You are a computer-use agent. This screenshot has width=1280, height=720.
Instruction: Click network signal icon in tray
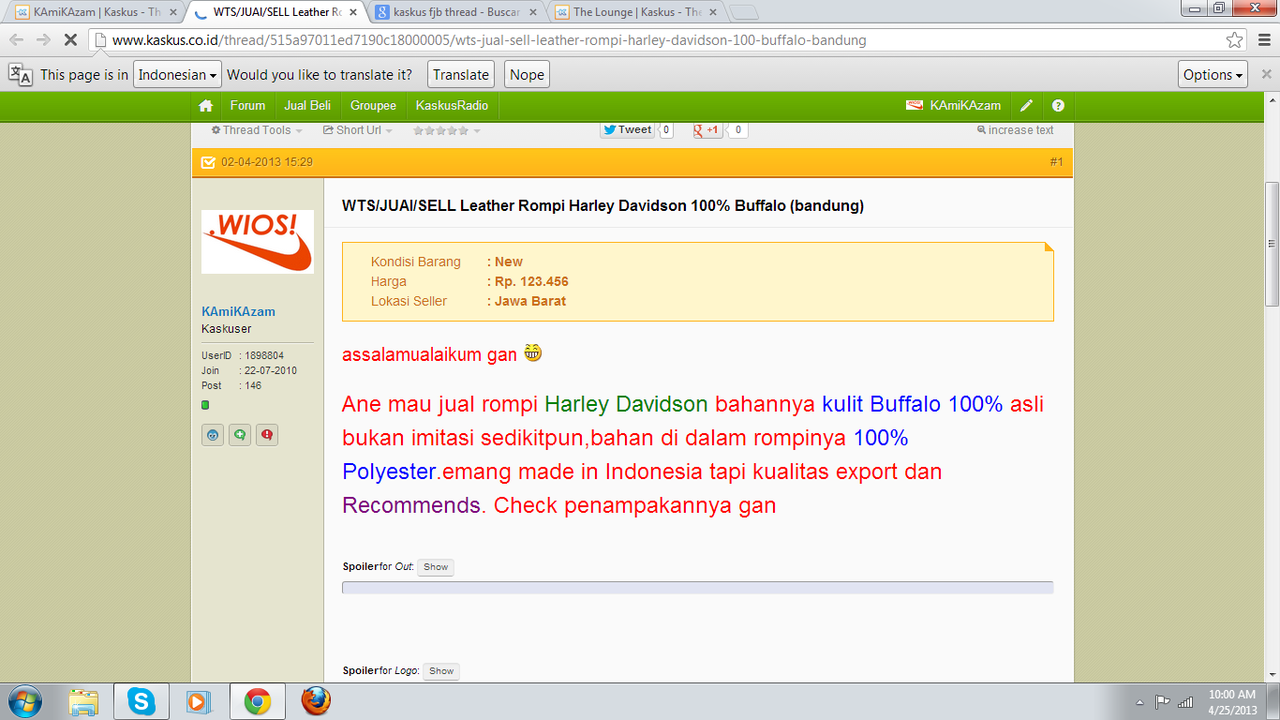point(1186,702)
